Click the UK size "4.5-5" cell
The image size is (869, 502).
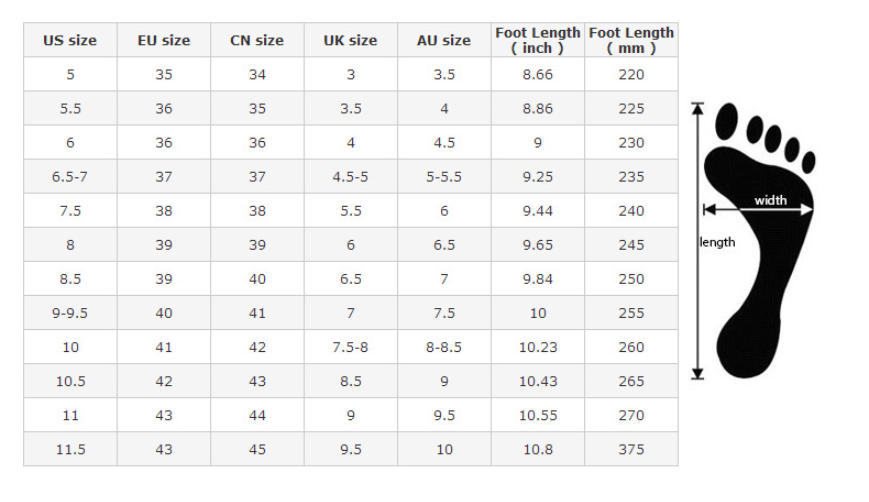[350, 177]
